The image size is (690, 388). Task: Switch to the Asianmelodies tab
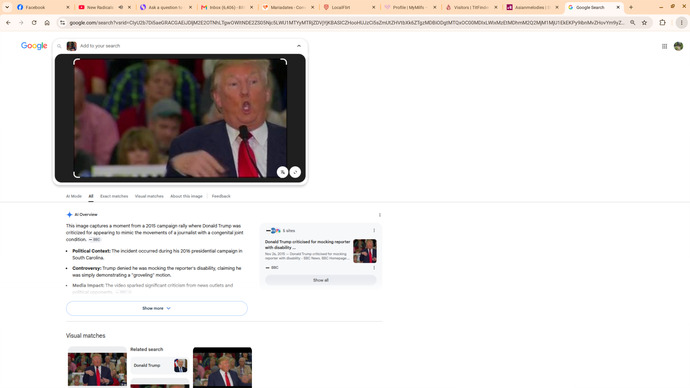(532, 7)
